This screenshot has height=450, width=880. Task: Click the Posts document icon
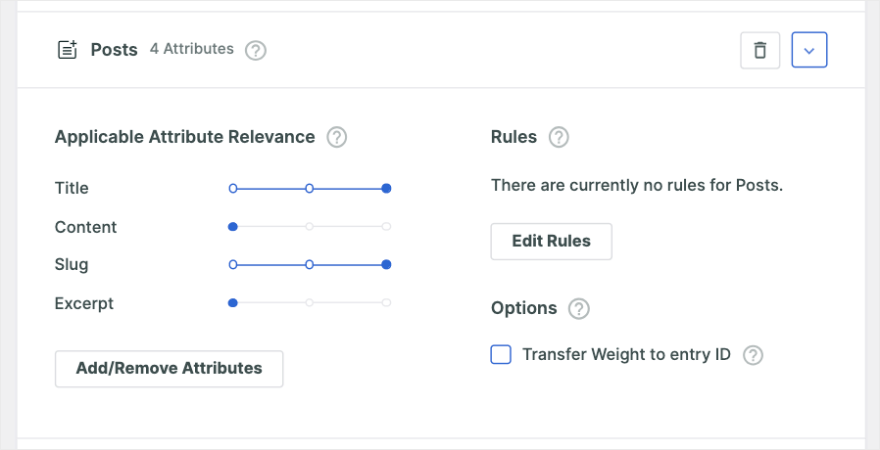coord(67,50)
